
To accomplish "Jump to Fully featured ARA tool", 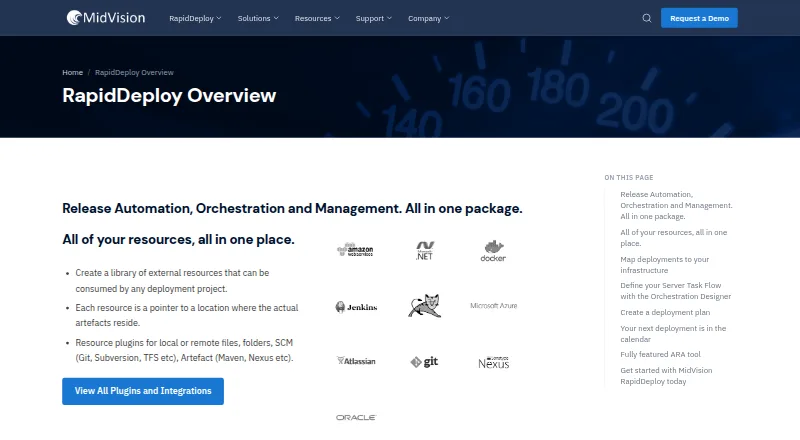I will 660,354.
